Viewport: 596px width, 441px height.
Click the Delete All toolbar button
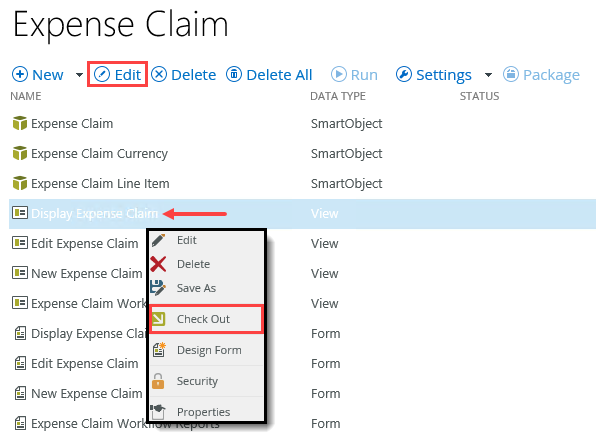coord(269,75)
